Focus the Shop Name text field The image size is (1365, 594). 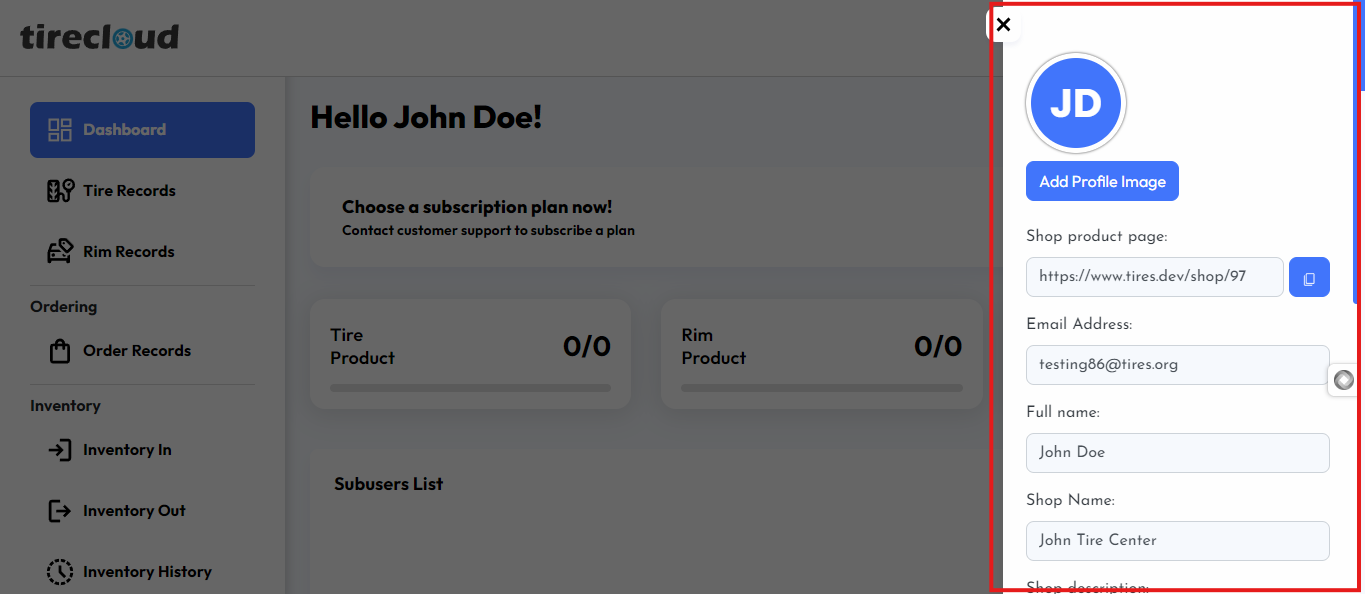[x=1177, y=541]
